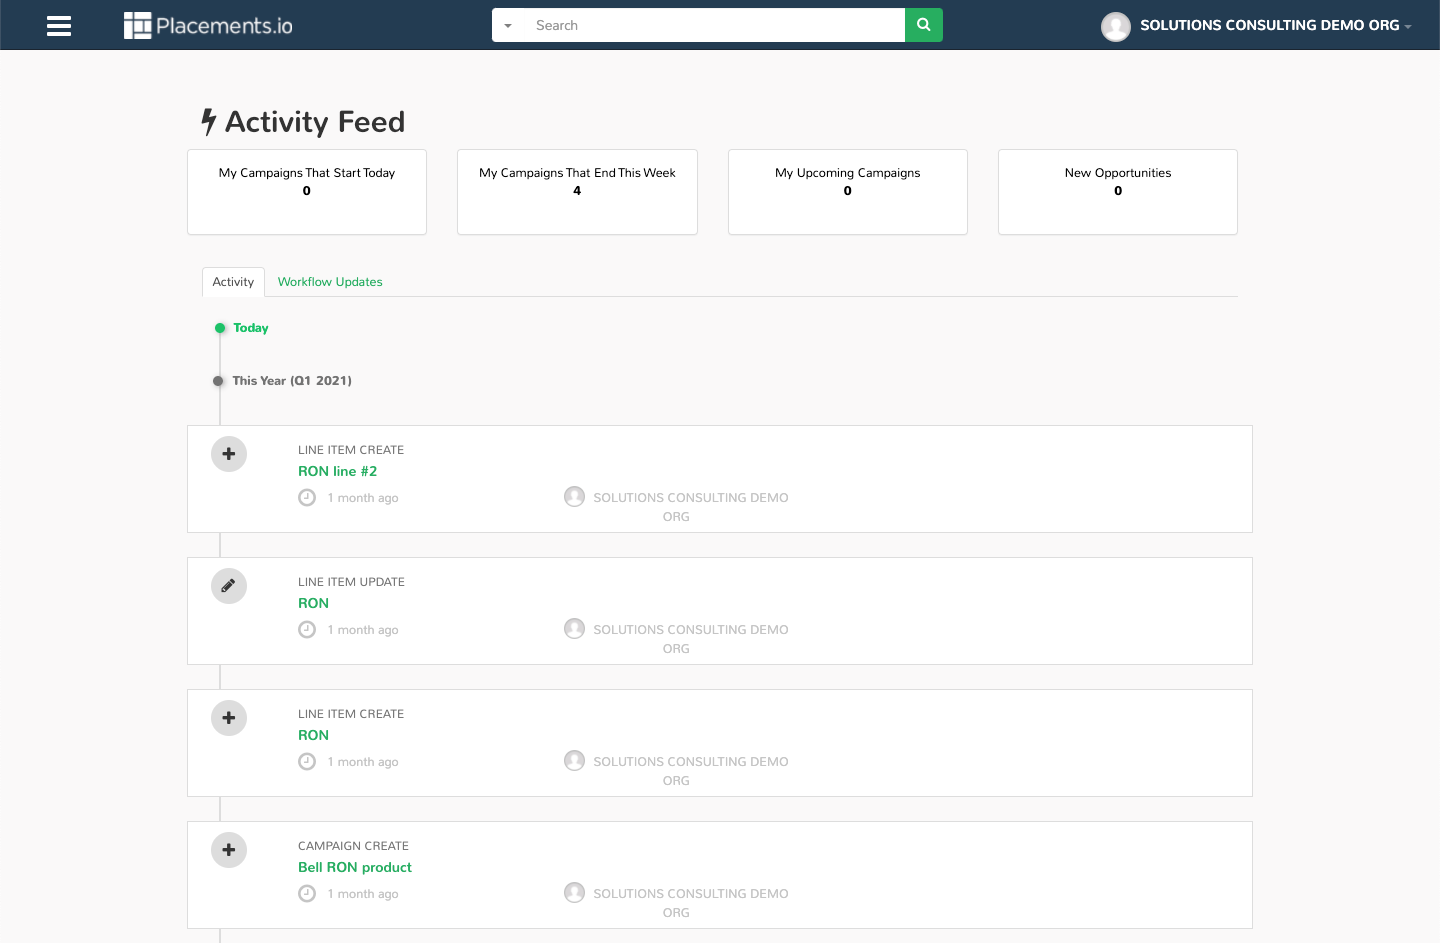The width and height of the screenshot is (1440, 943).
Task: Jump to Today marker on timeline
Action: pos(250,328)
